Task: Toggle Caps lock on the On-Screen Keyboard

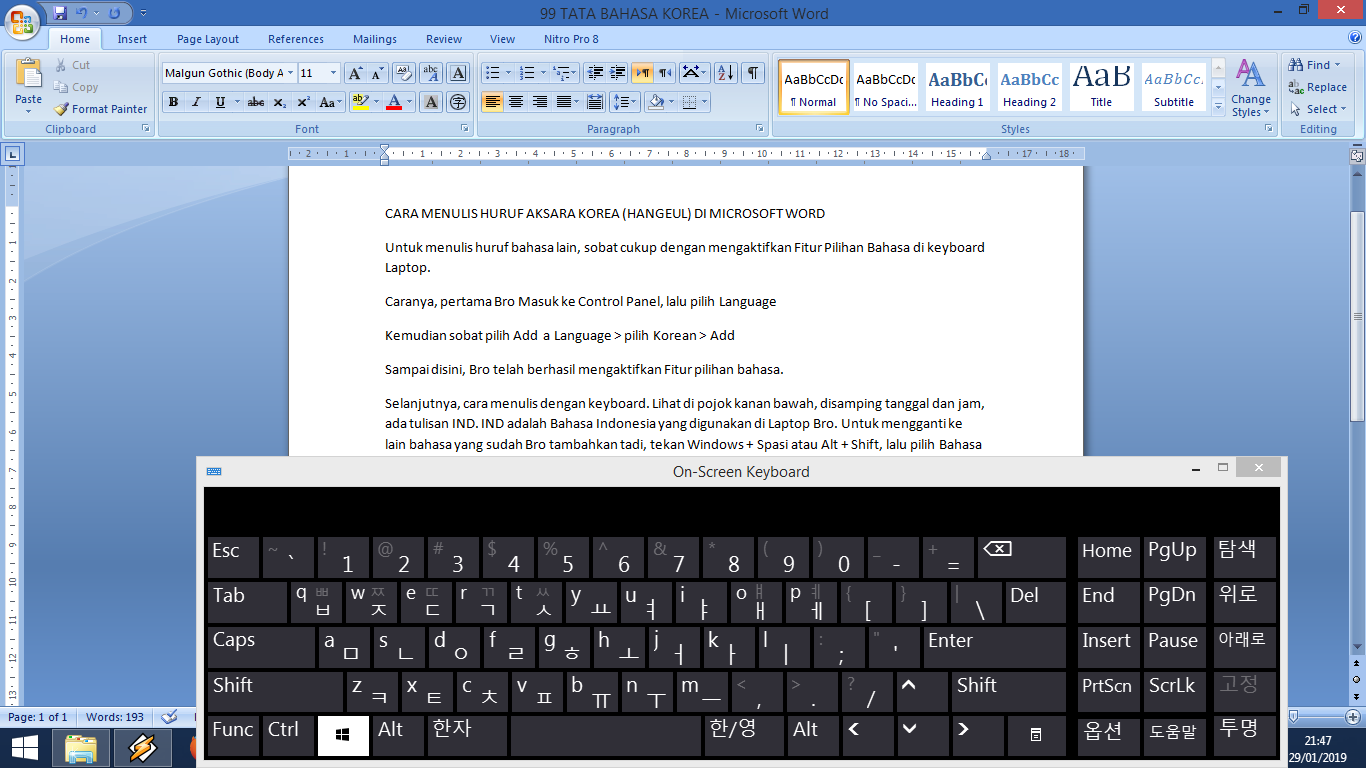Action: click(261, 647)
